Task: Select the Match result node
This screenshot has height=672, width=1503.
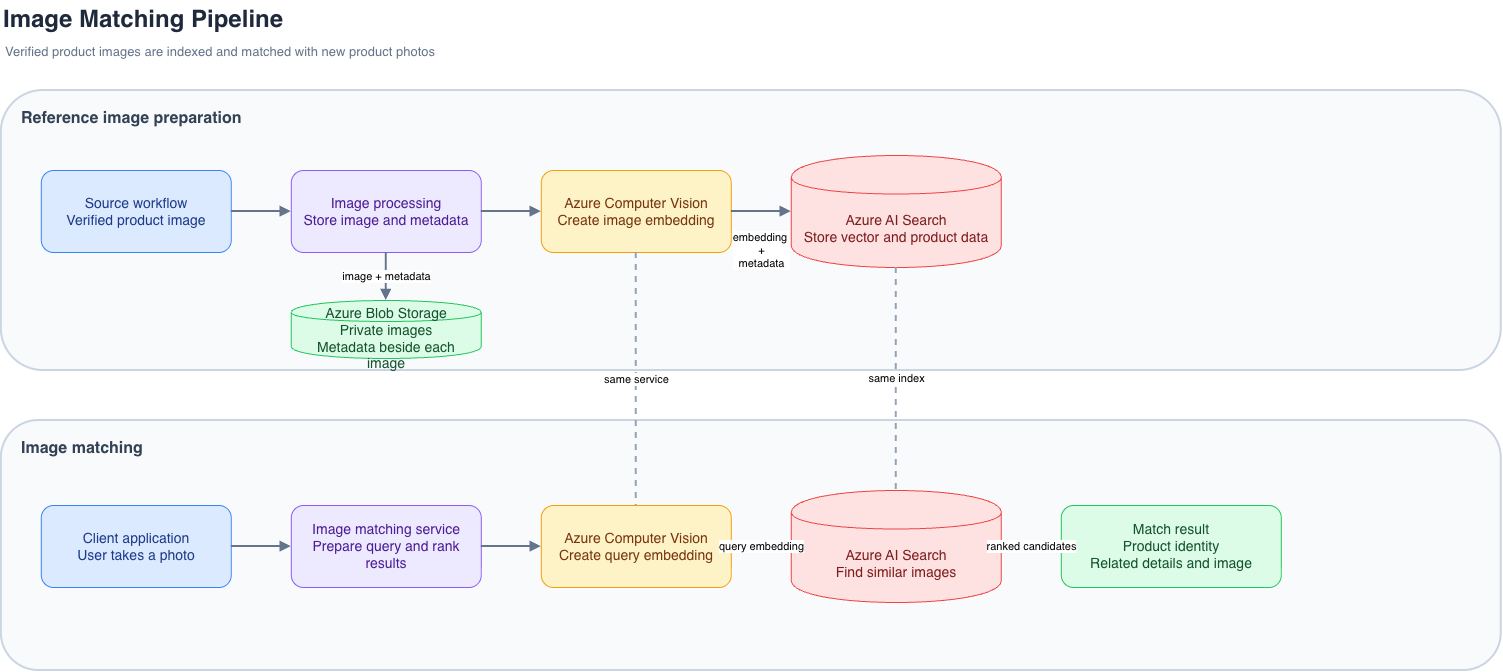Action: click(1171, 546)
